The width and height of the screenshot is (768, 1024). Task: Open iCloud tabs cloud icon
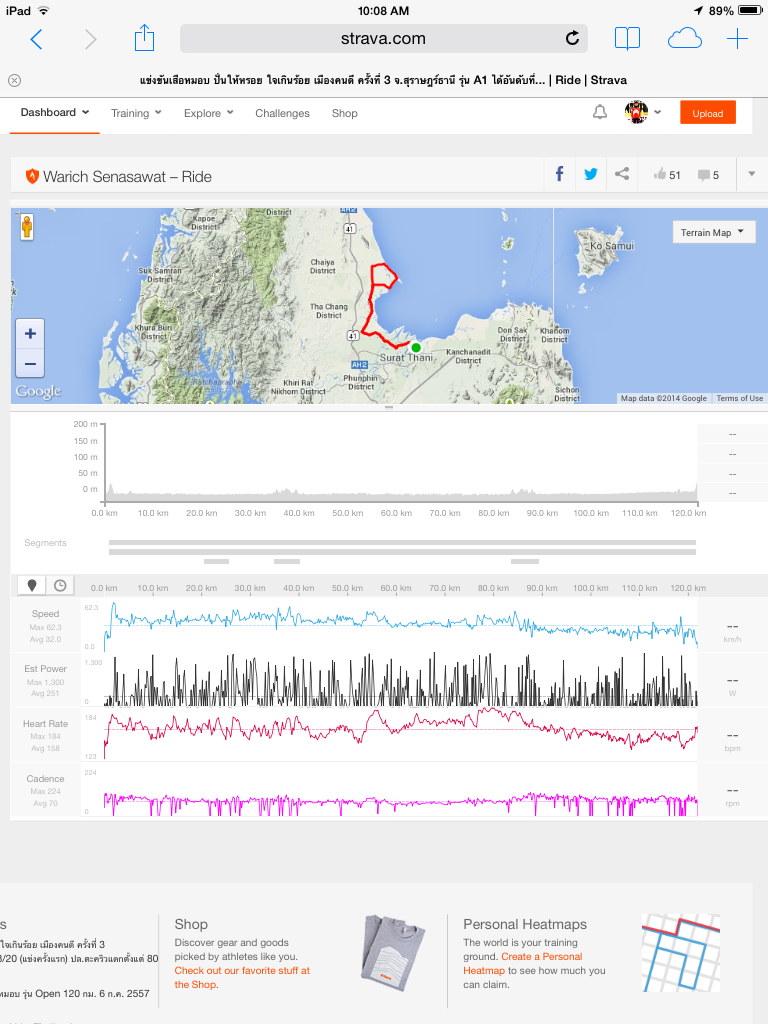pyautogui.click(x=684, y=39)
